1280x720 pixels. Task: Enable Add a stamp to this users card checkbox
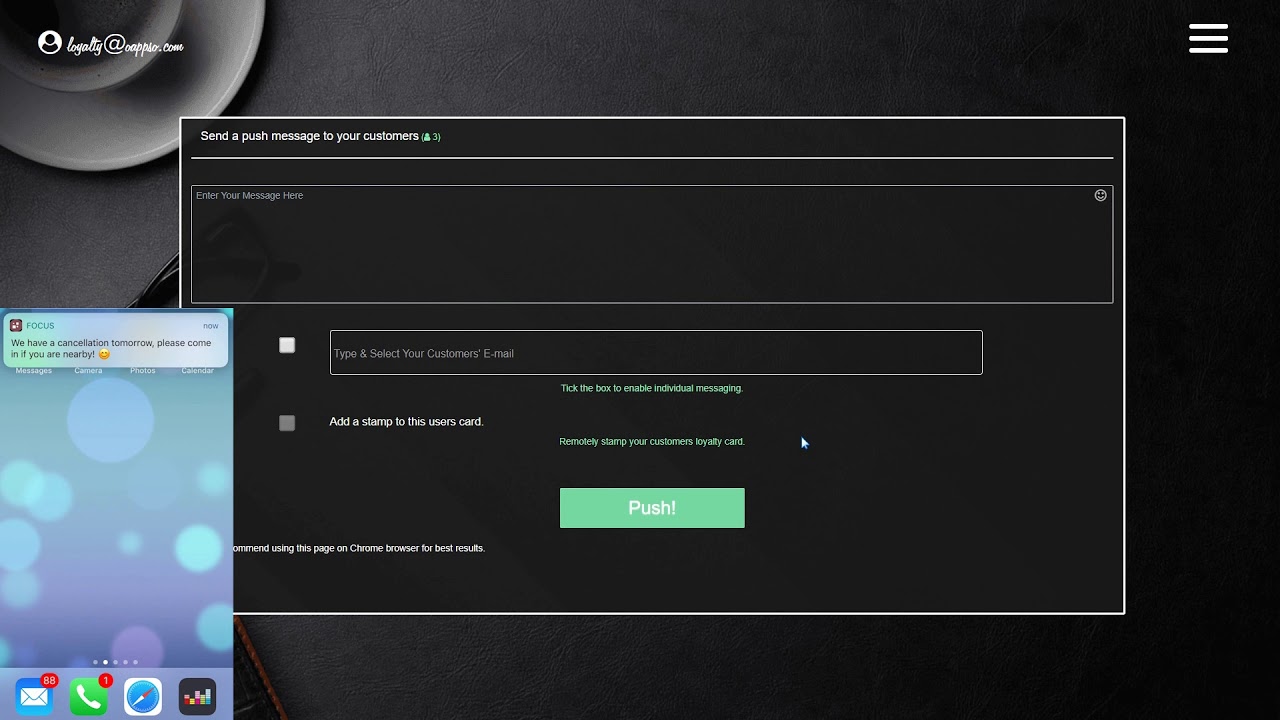287,423
